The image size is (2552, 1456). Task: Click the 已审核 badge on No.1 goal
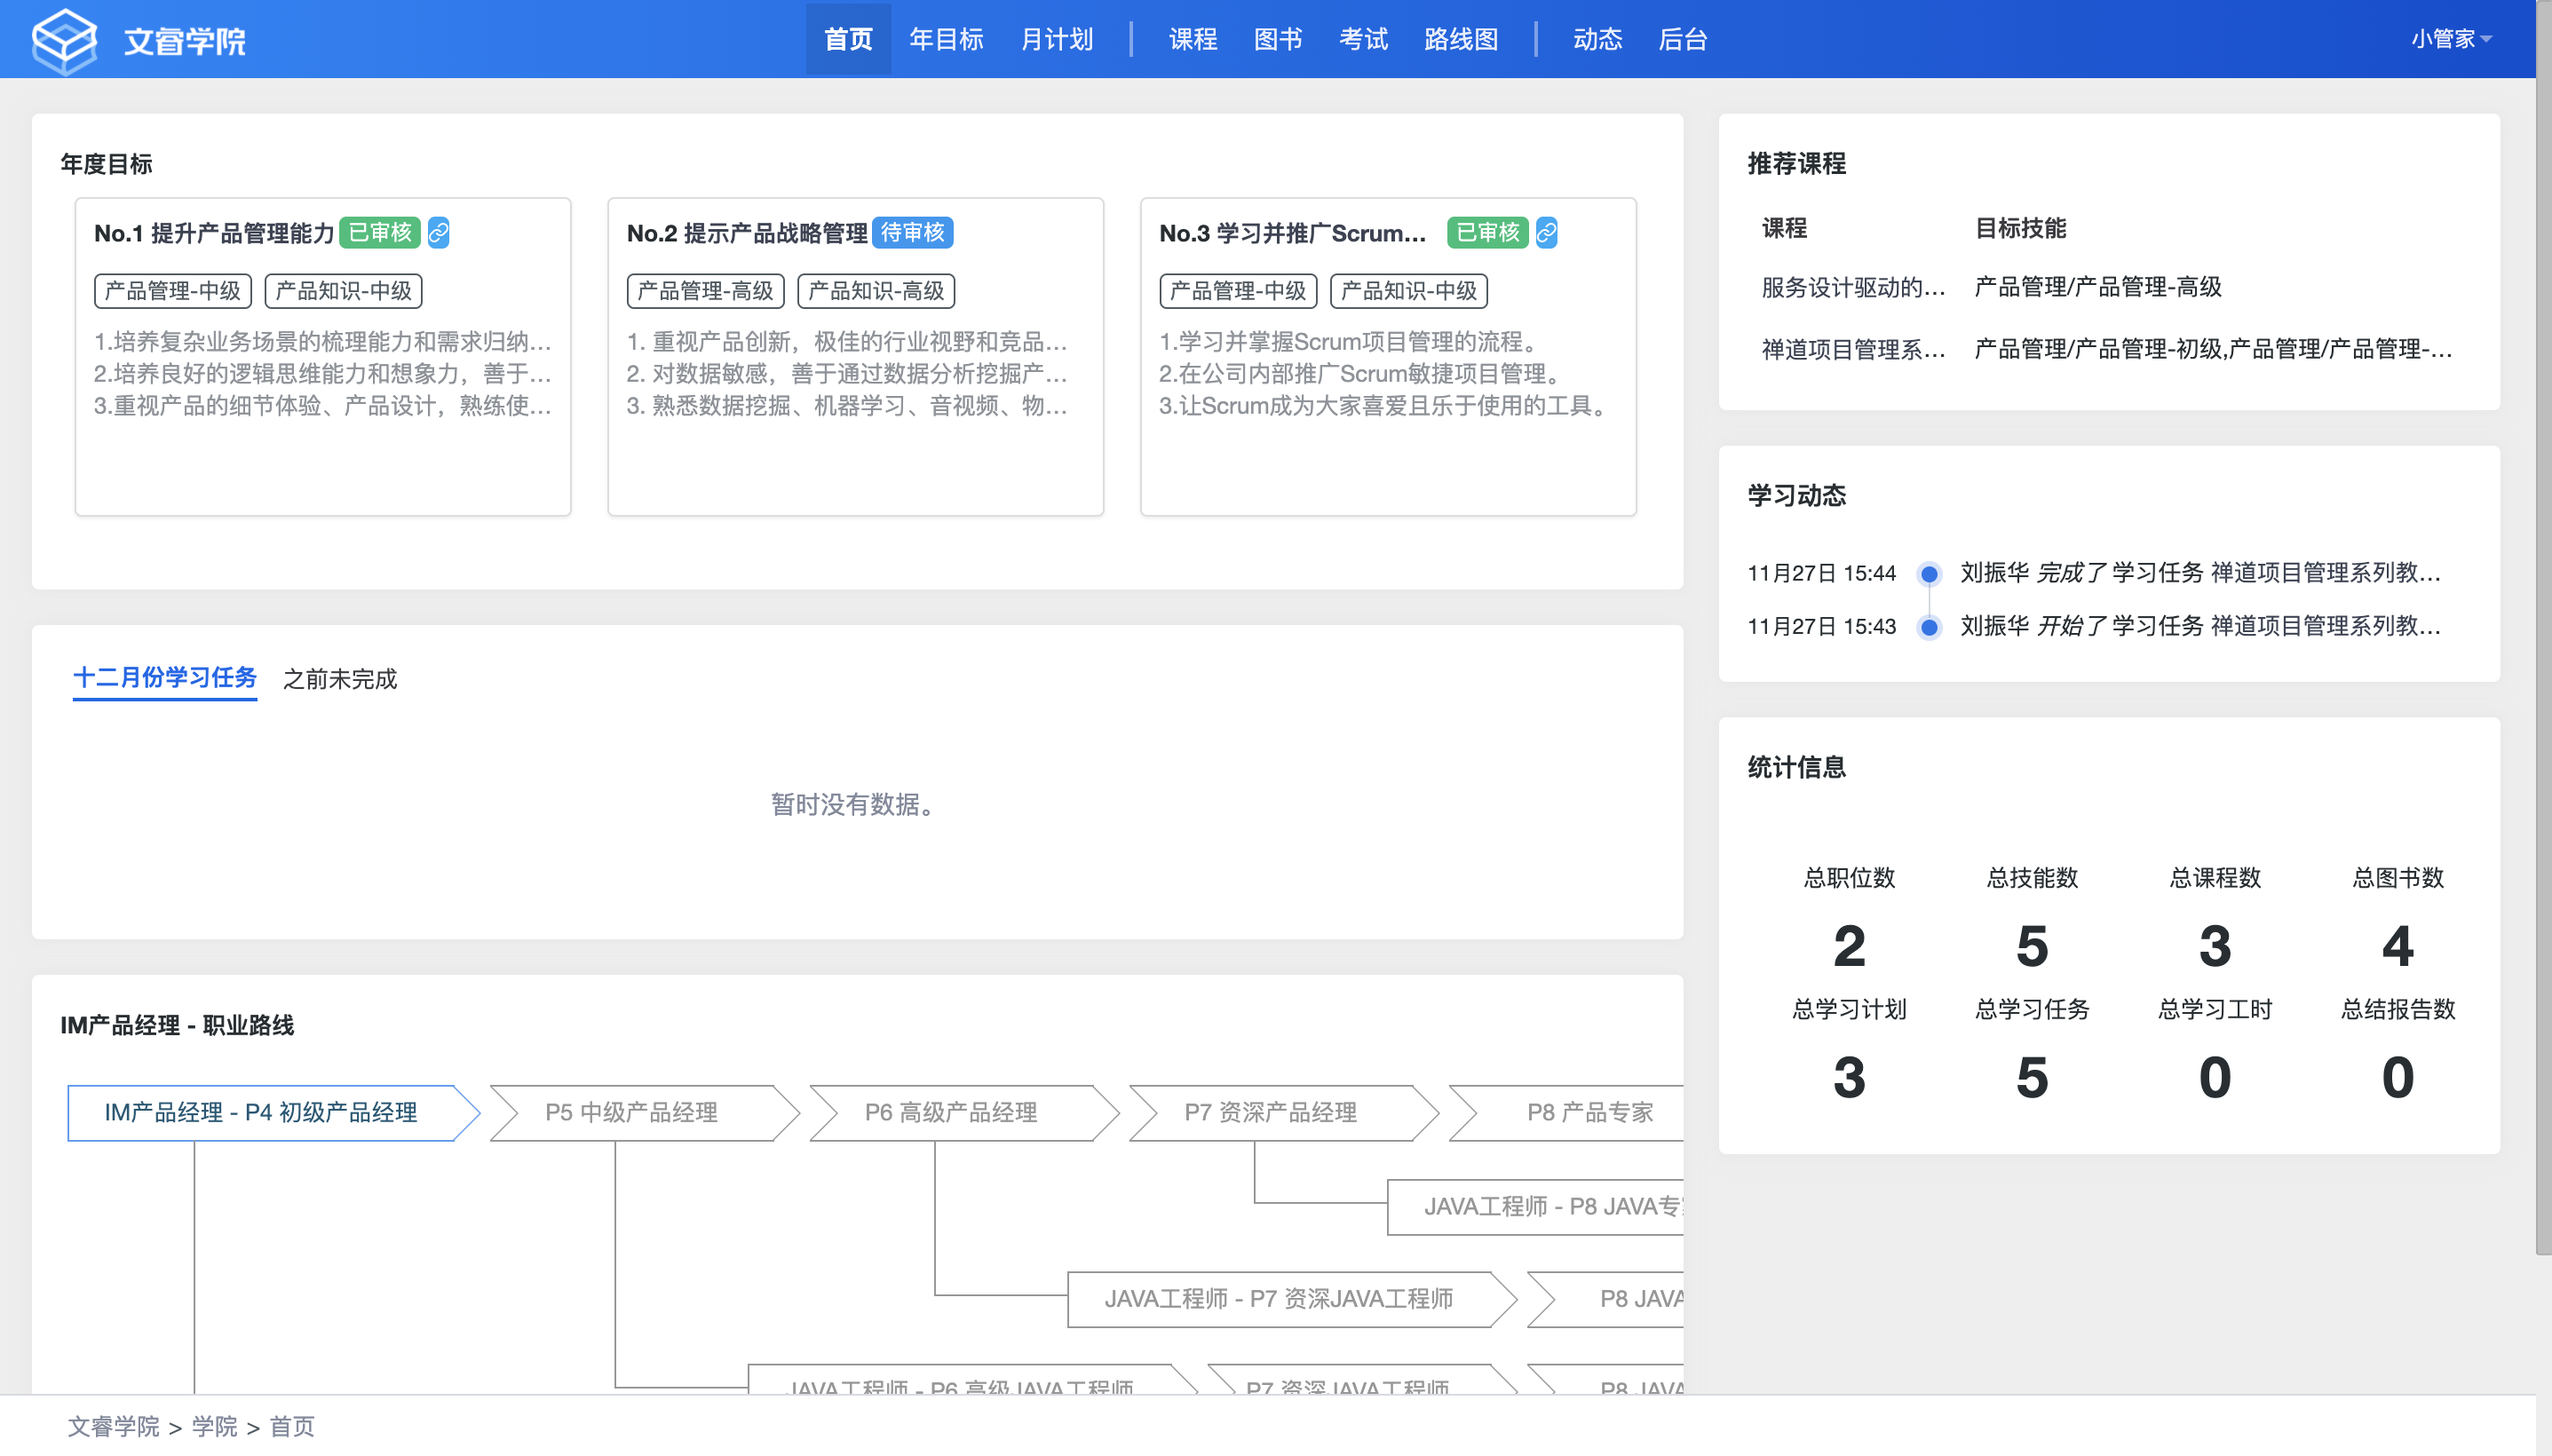tap(380, 233)
